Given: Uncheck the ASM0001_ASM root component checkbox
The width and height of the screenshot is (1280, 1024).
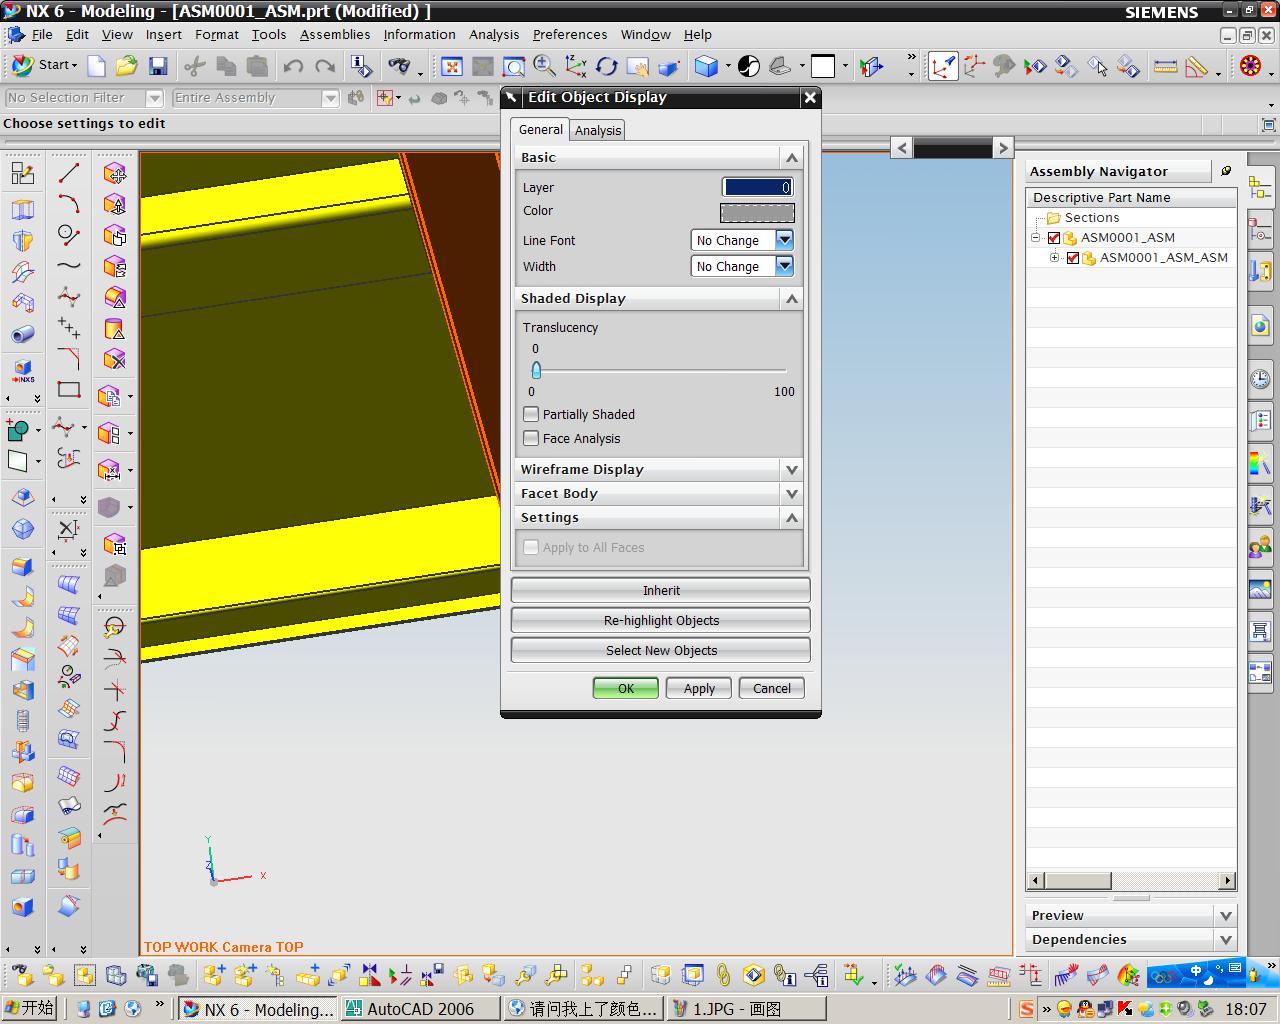Looking at the screenshot, I should (x=1053, y=238).
